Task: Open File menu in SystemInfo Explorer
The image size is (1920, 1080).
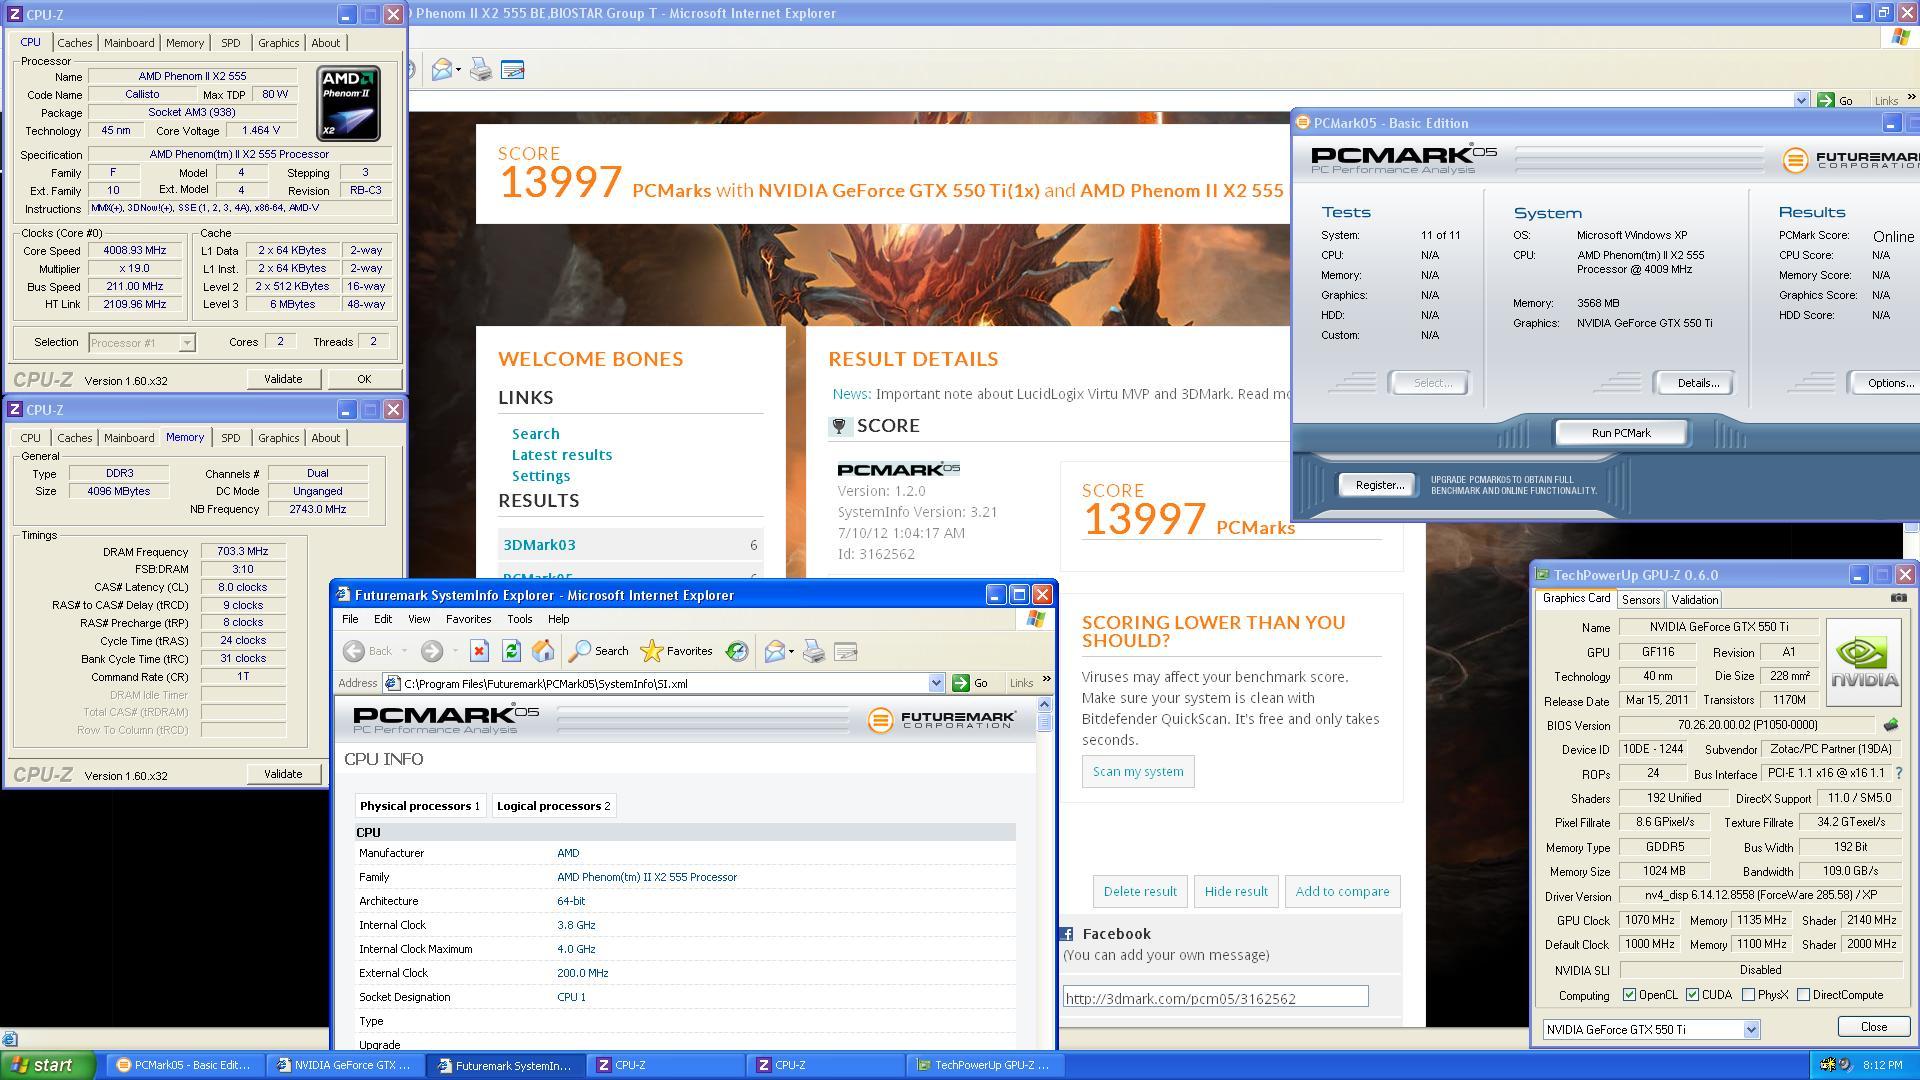Action: [x=350, y=619]
